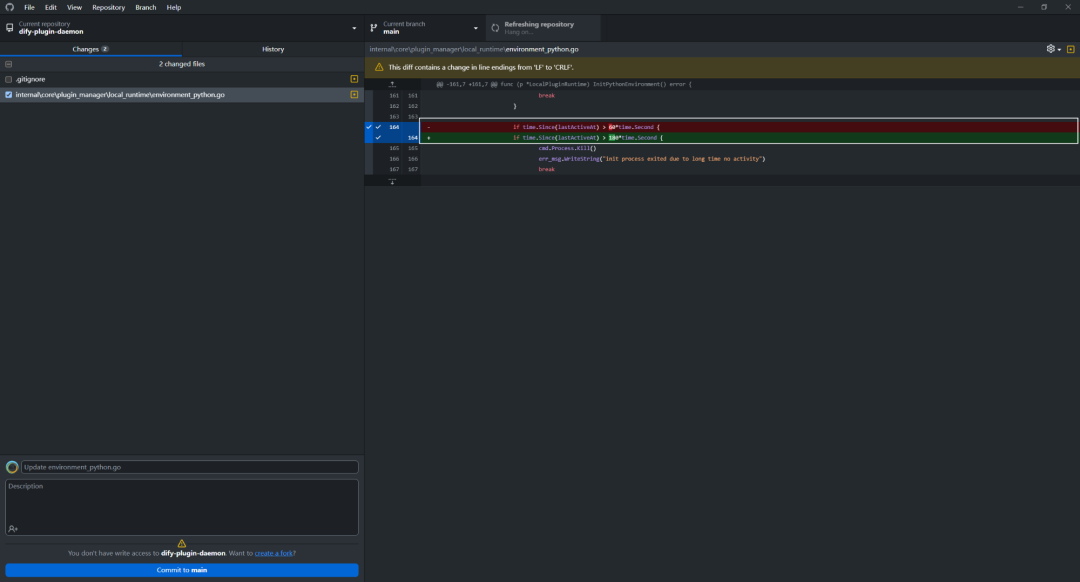The width and height of the screenshot is (1080, 582).
Task: Click the modified status icon next to .gitignore
Action: (x=354, y=79)
